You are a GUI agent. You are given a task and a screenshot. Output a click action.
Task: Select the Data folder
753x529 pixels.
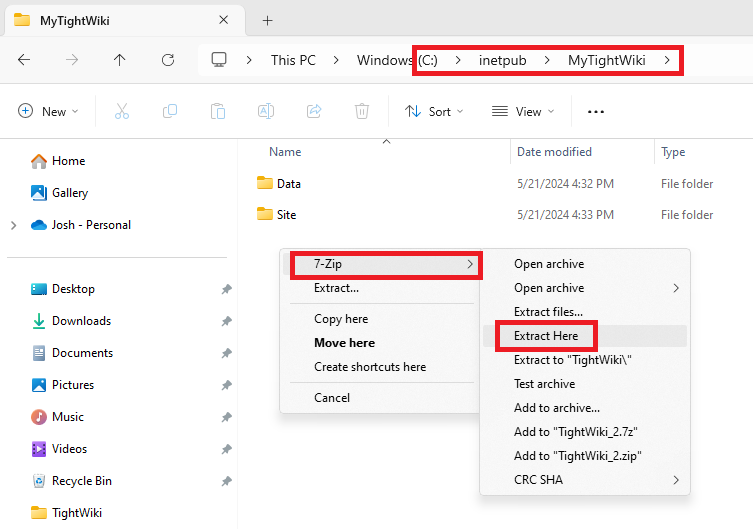click(288, 184)
